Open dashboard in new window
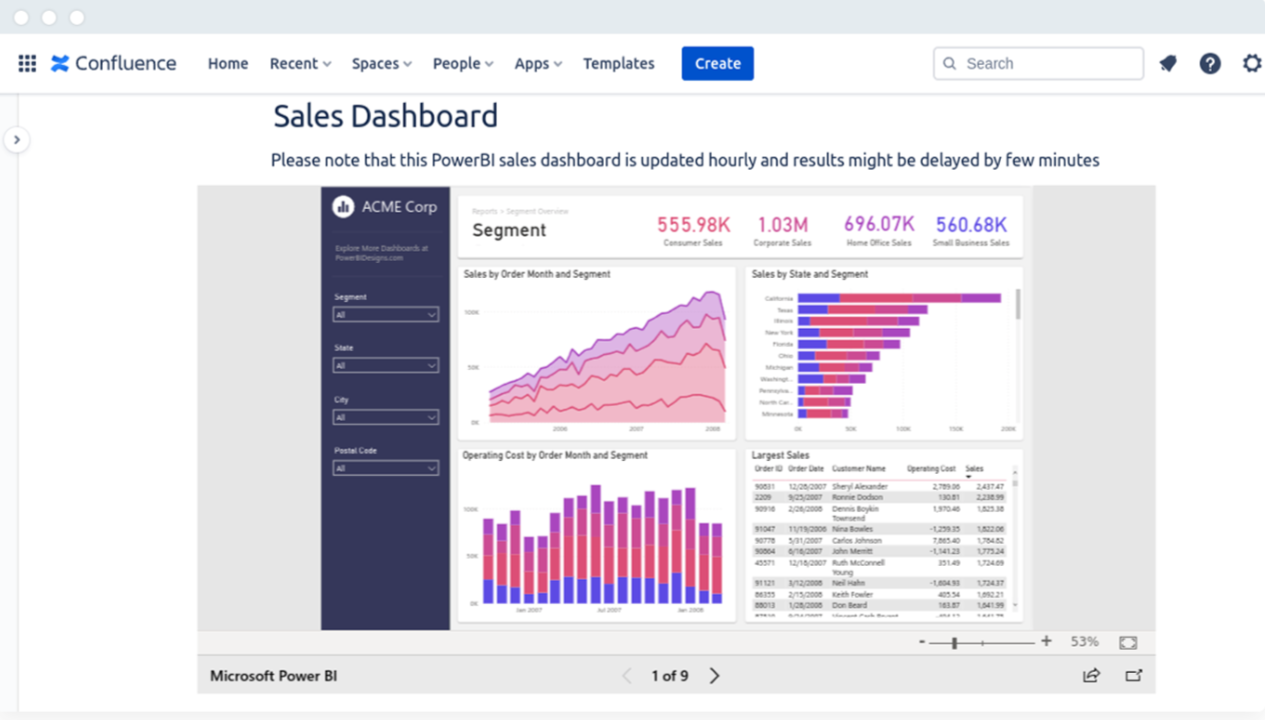Screen dimensions: 1265x720 [x=1134, y=675]
